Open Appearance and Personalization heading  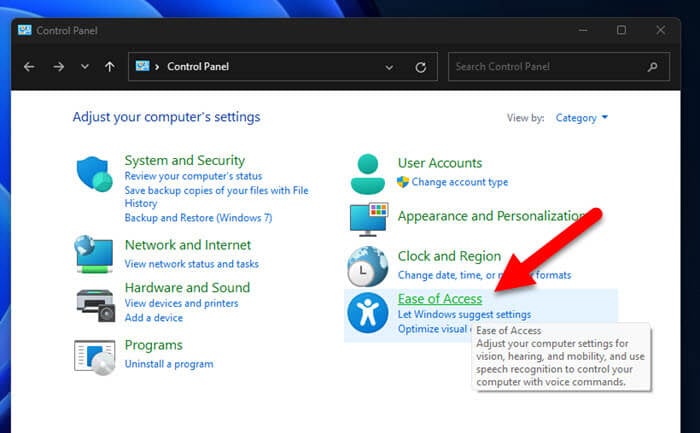pyautogui.click(x=490, y=216)
